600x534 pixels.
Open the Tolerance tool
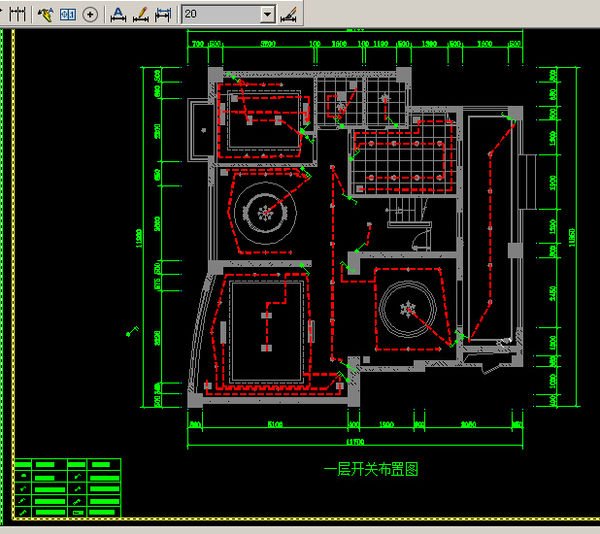click(68, 14)
